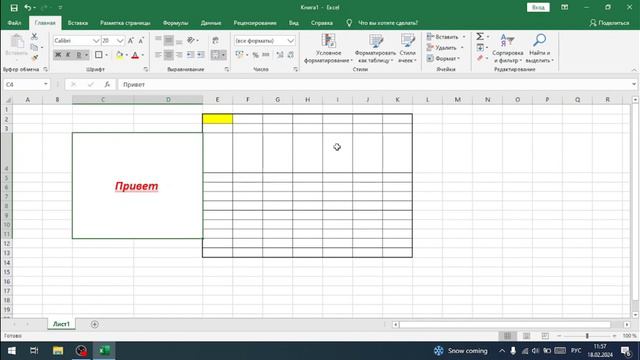Open the fill color arrow dropdown
The image size is (640, 360).
pos(127,55)
